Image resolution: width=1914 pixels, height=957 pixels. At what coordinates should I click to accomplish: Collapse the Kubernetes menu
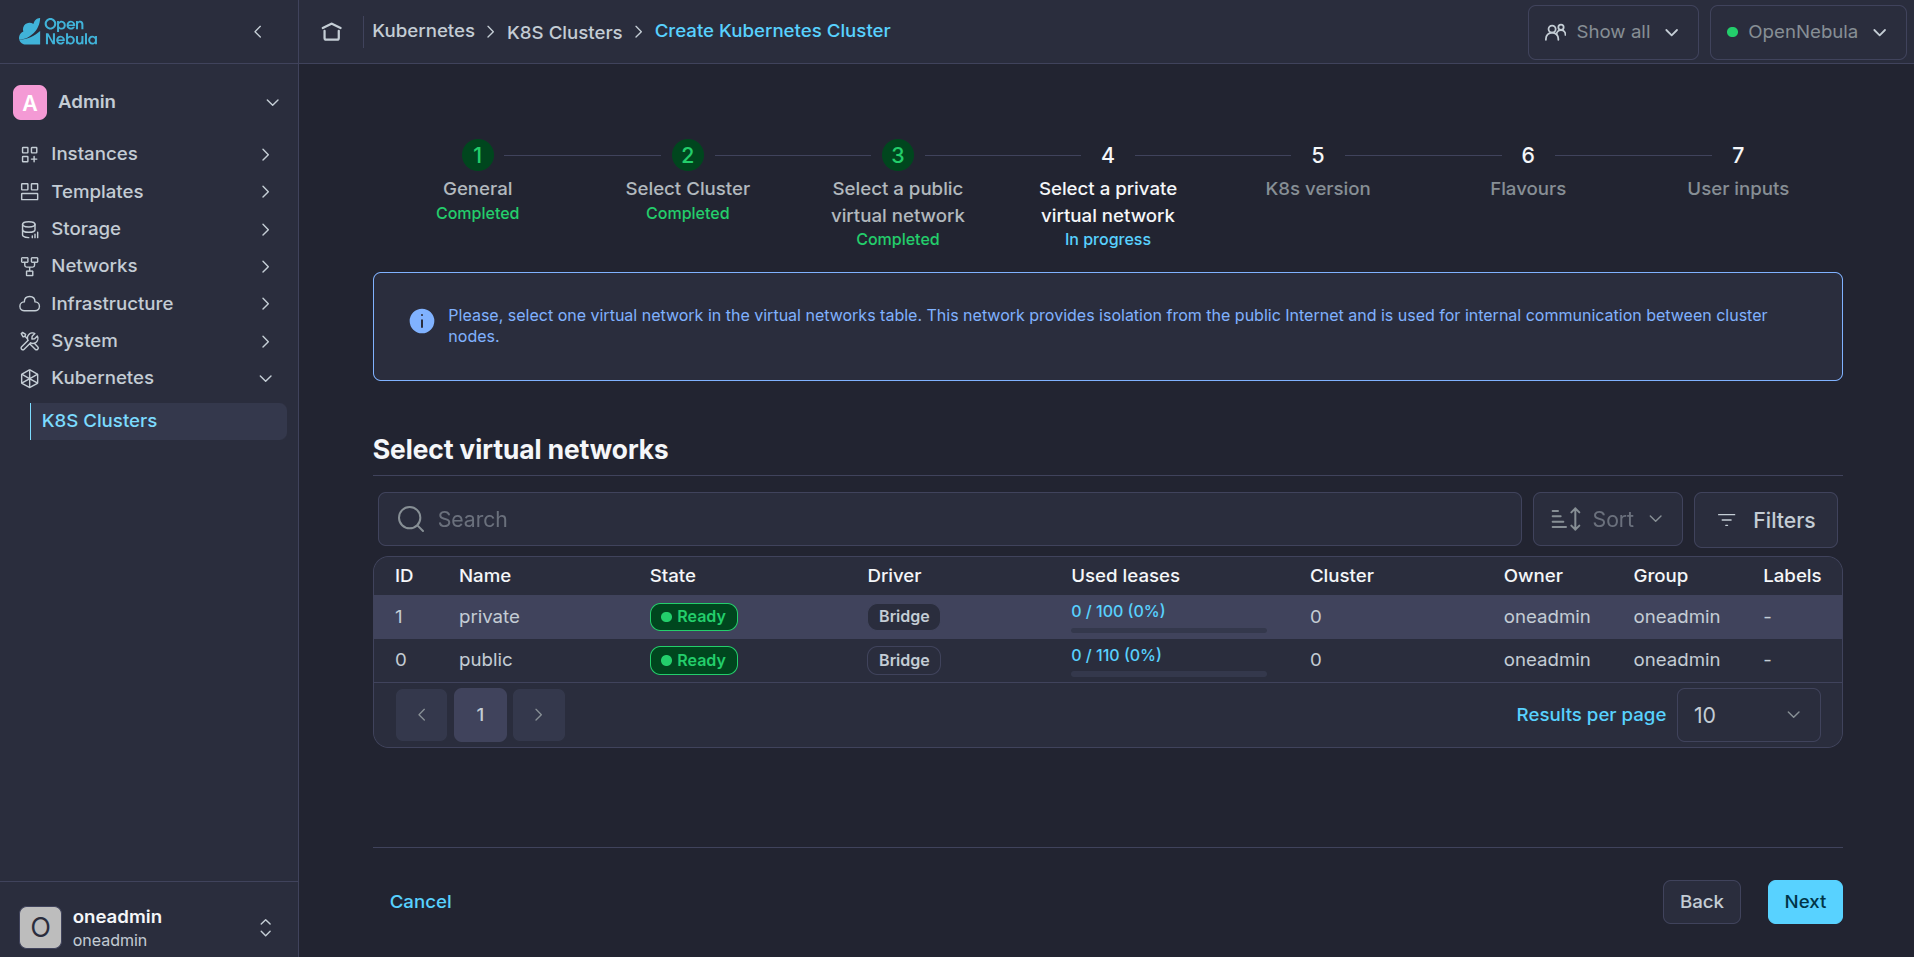[x=265, y=378]
